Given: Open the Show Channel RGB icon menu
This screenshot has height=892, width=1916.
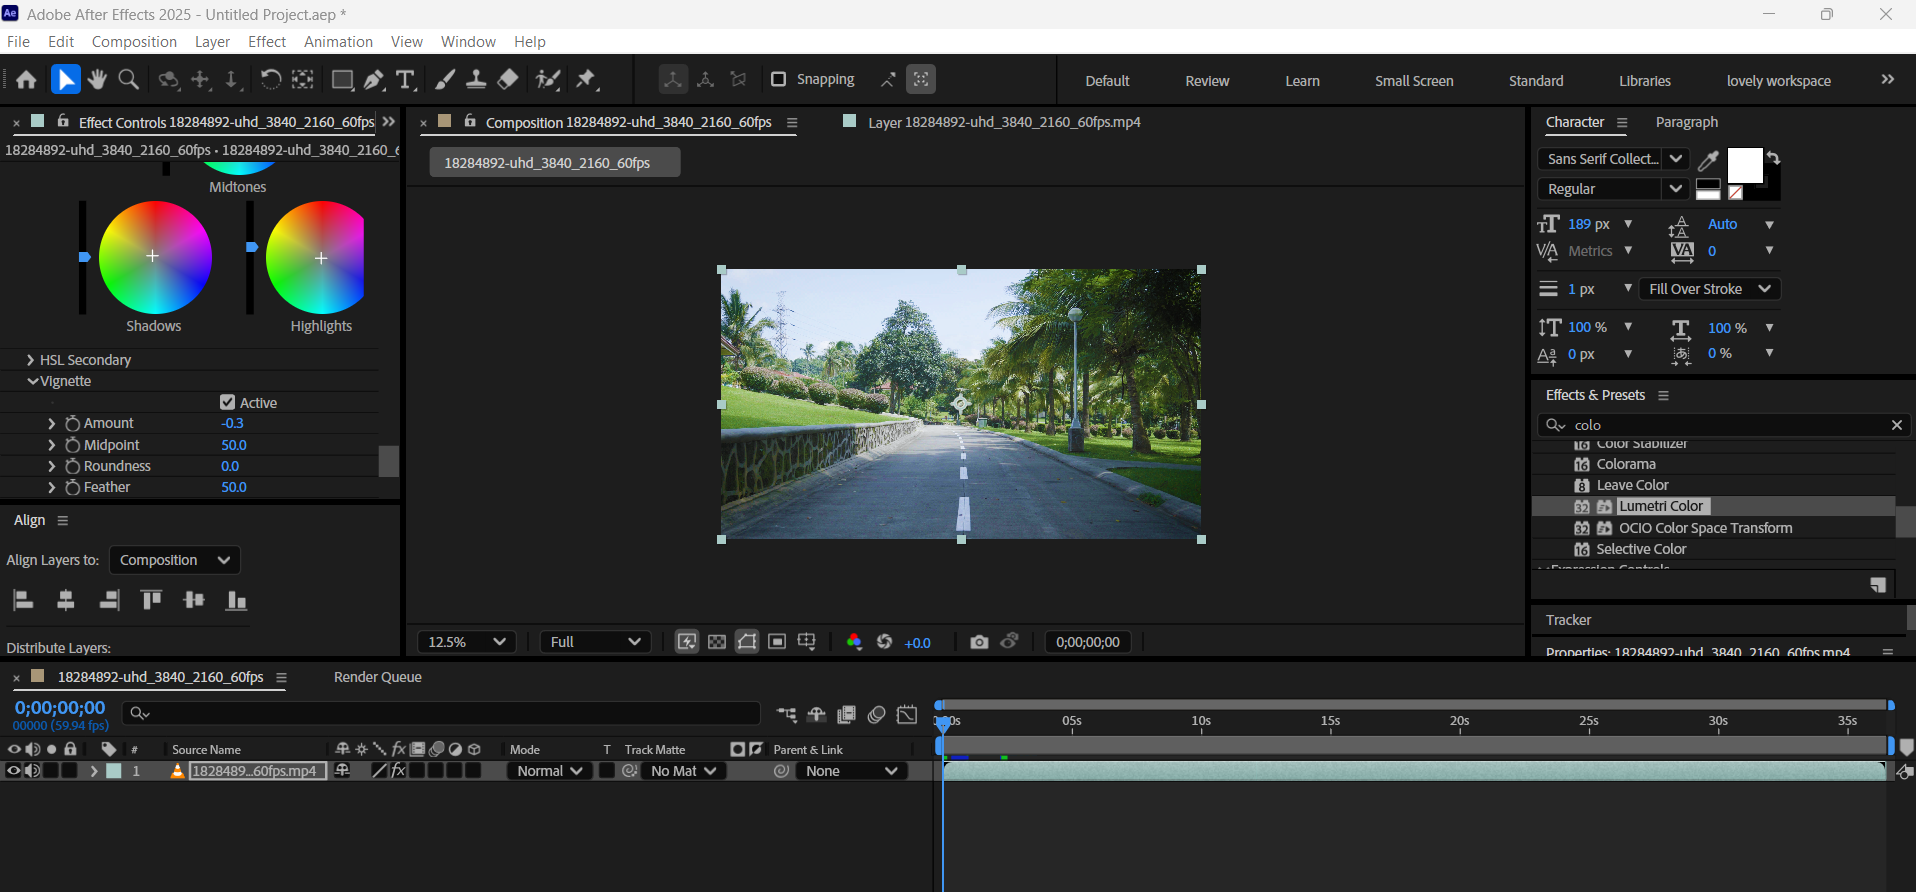Looking at the screenshot, I should click(x=854, y=642).
